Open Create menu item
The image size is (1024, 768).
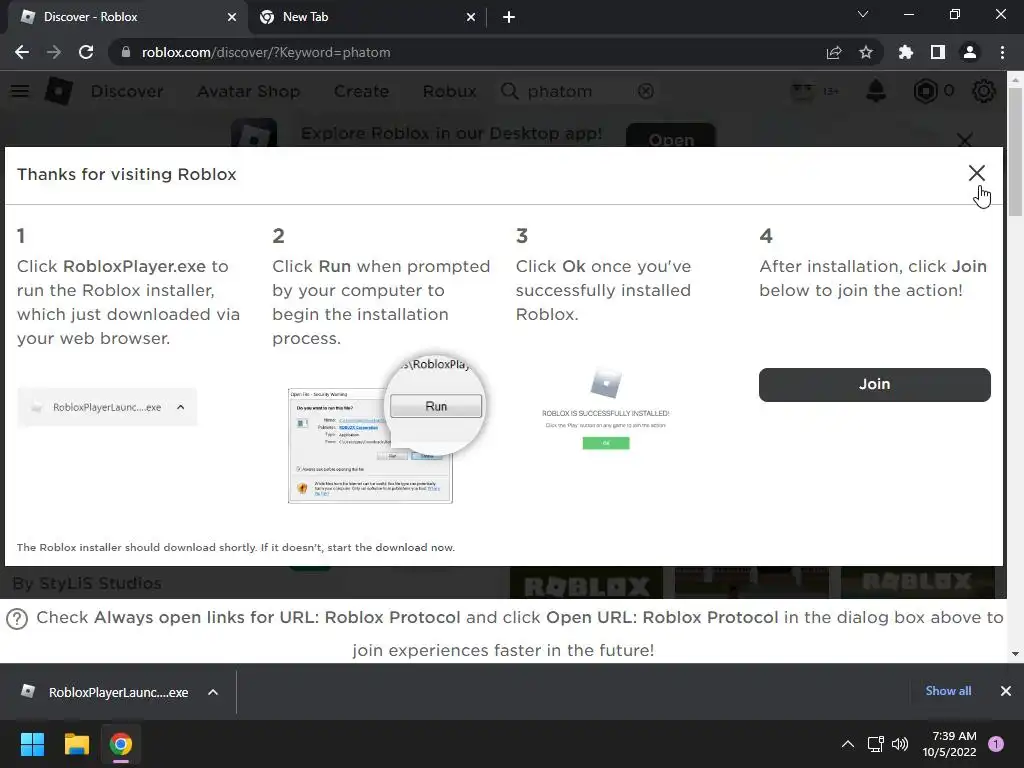[361, 91]
